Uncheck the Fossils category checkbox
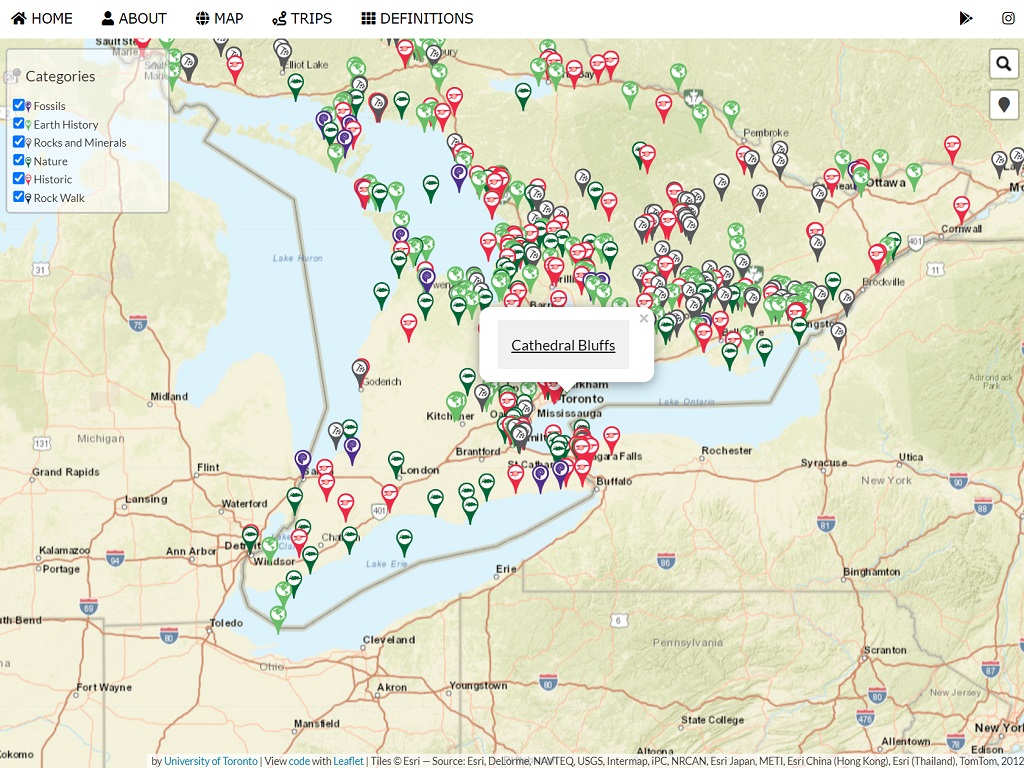Viewport: 1024px width, 768px height. 19,105
